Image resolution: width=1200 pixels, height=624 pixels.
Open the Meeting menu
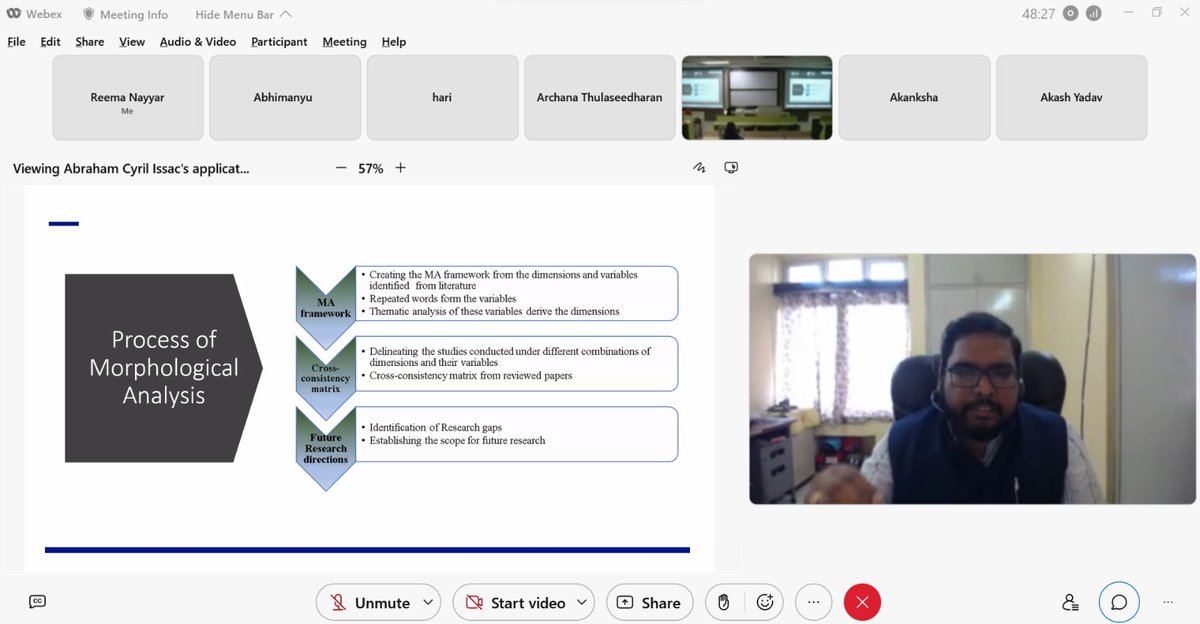tap(344, 42)
